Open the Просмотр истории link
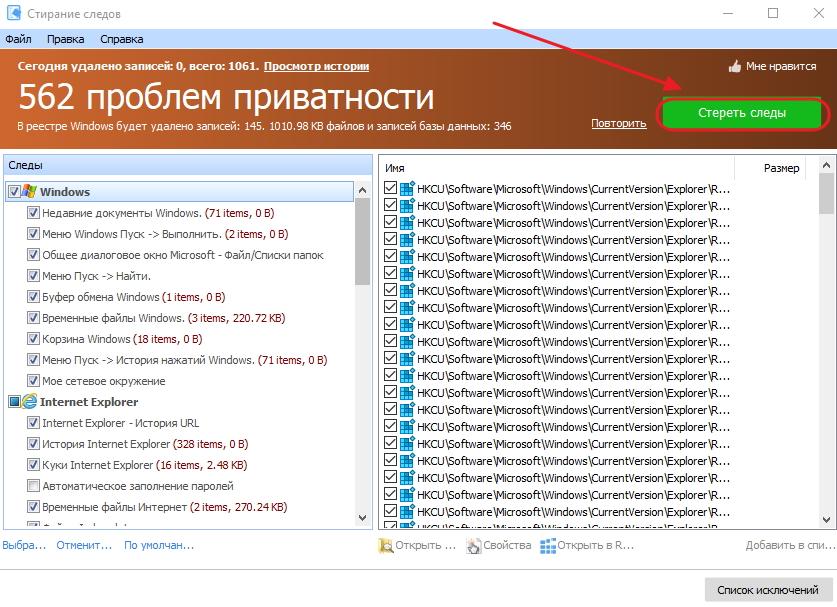The width and height of the screenshot is (837, 607). click(316, 66)
